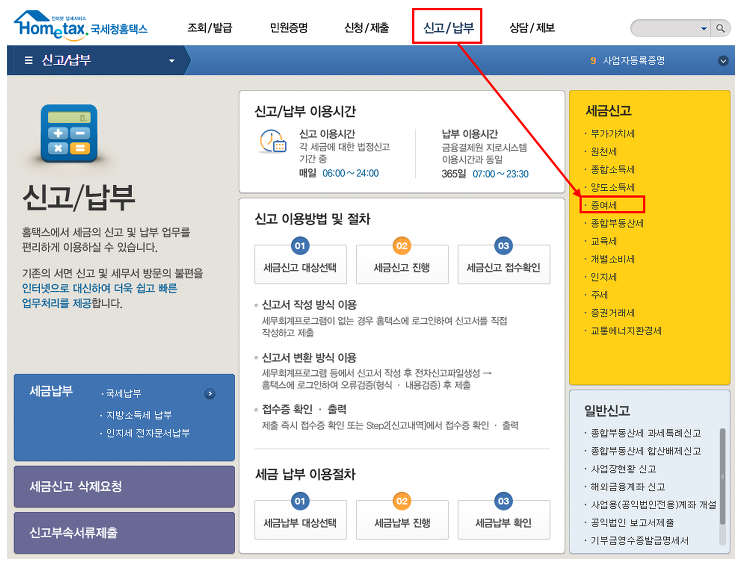Open 해외금융계좌 신고 in 일반신고
The image size is (741, 563).
tap(628, 487)
